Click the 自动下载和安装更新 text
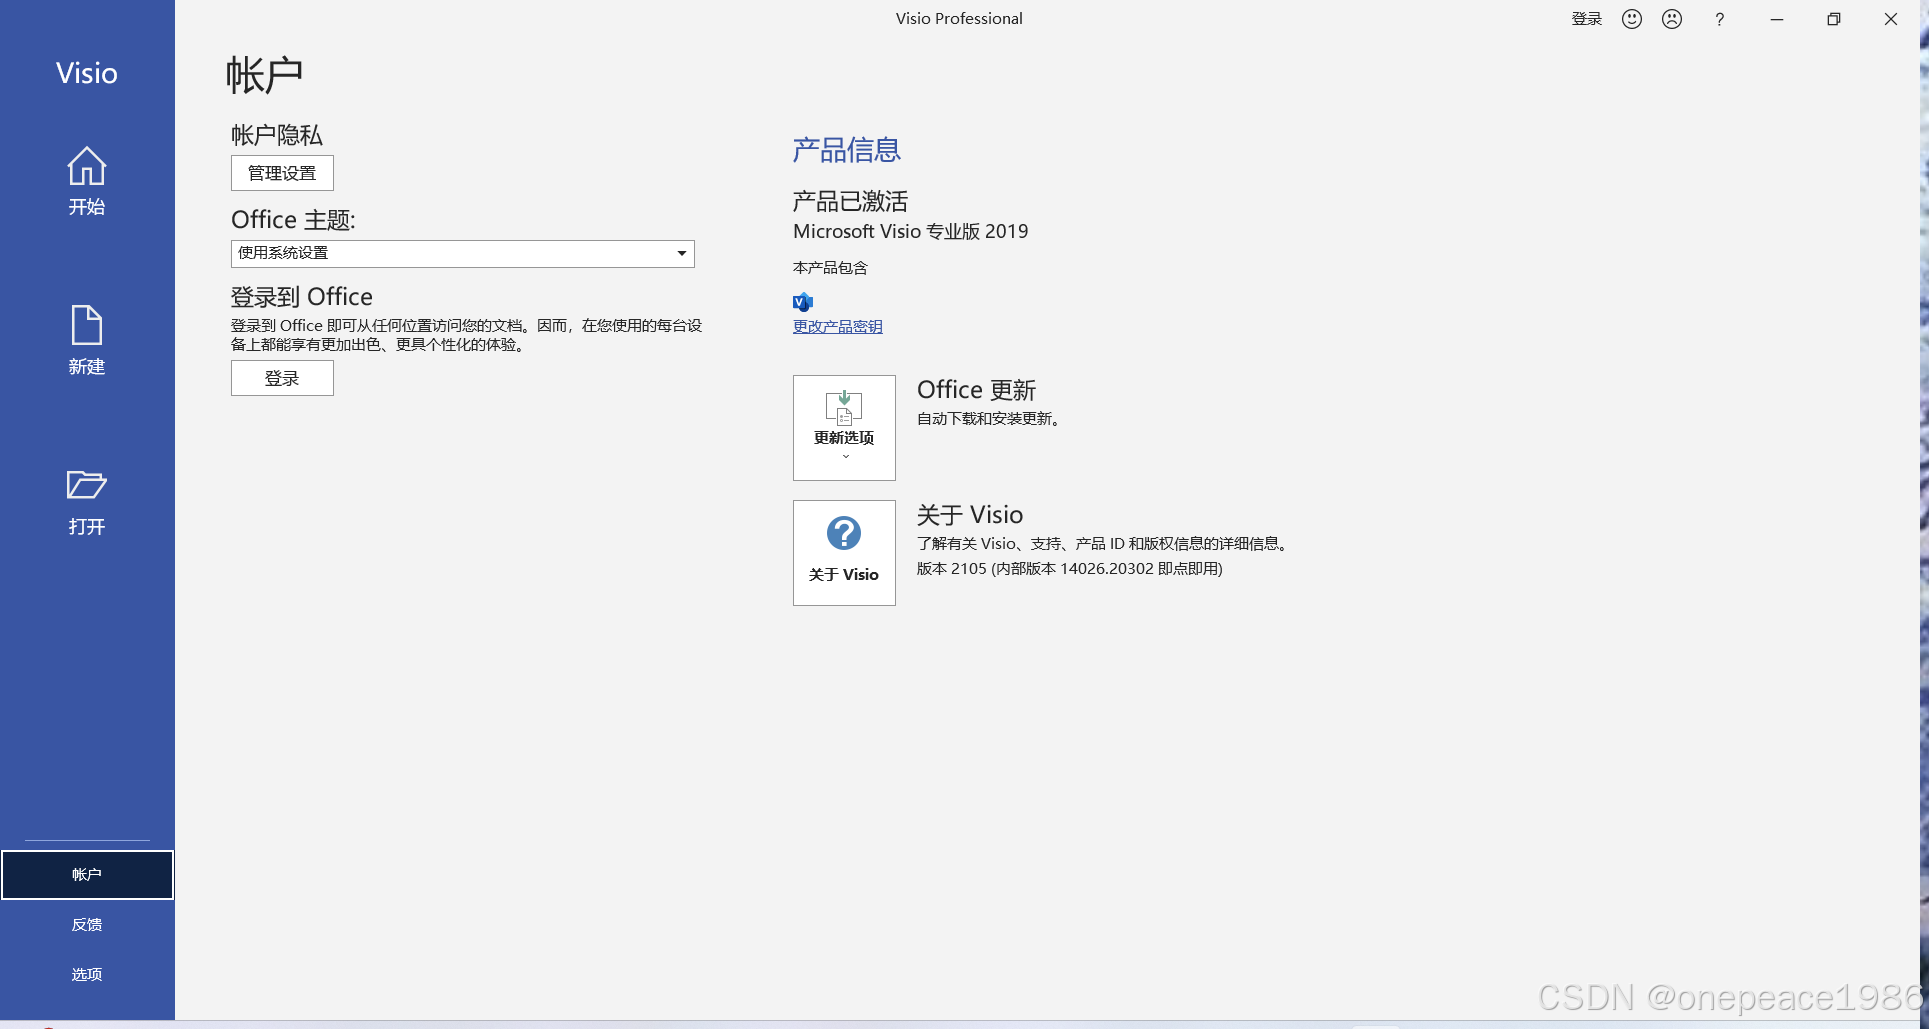 (x=989, y=419)
